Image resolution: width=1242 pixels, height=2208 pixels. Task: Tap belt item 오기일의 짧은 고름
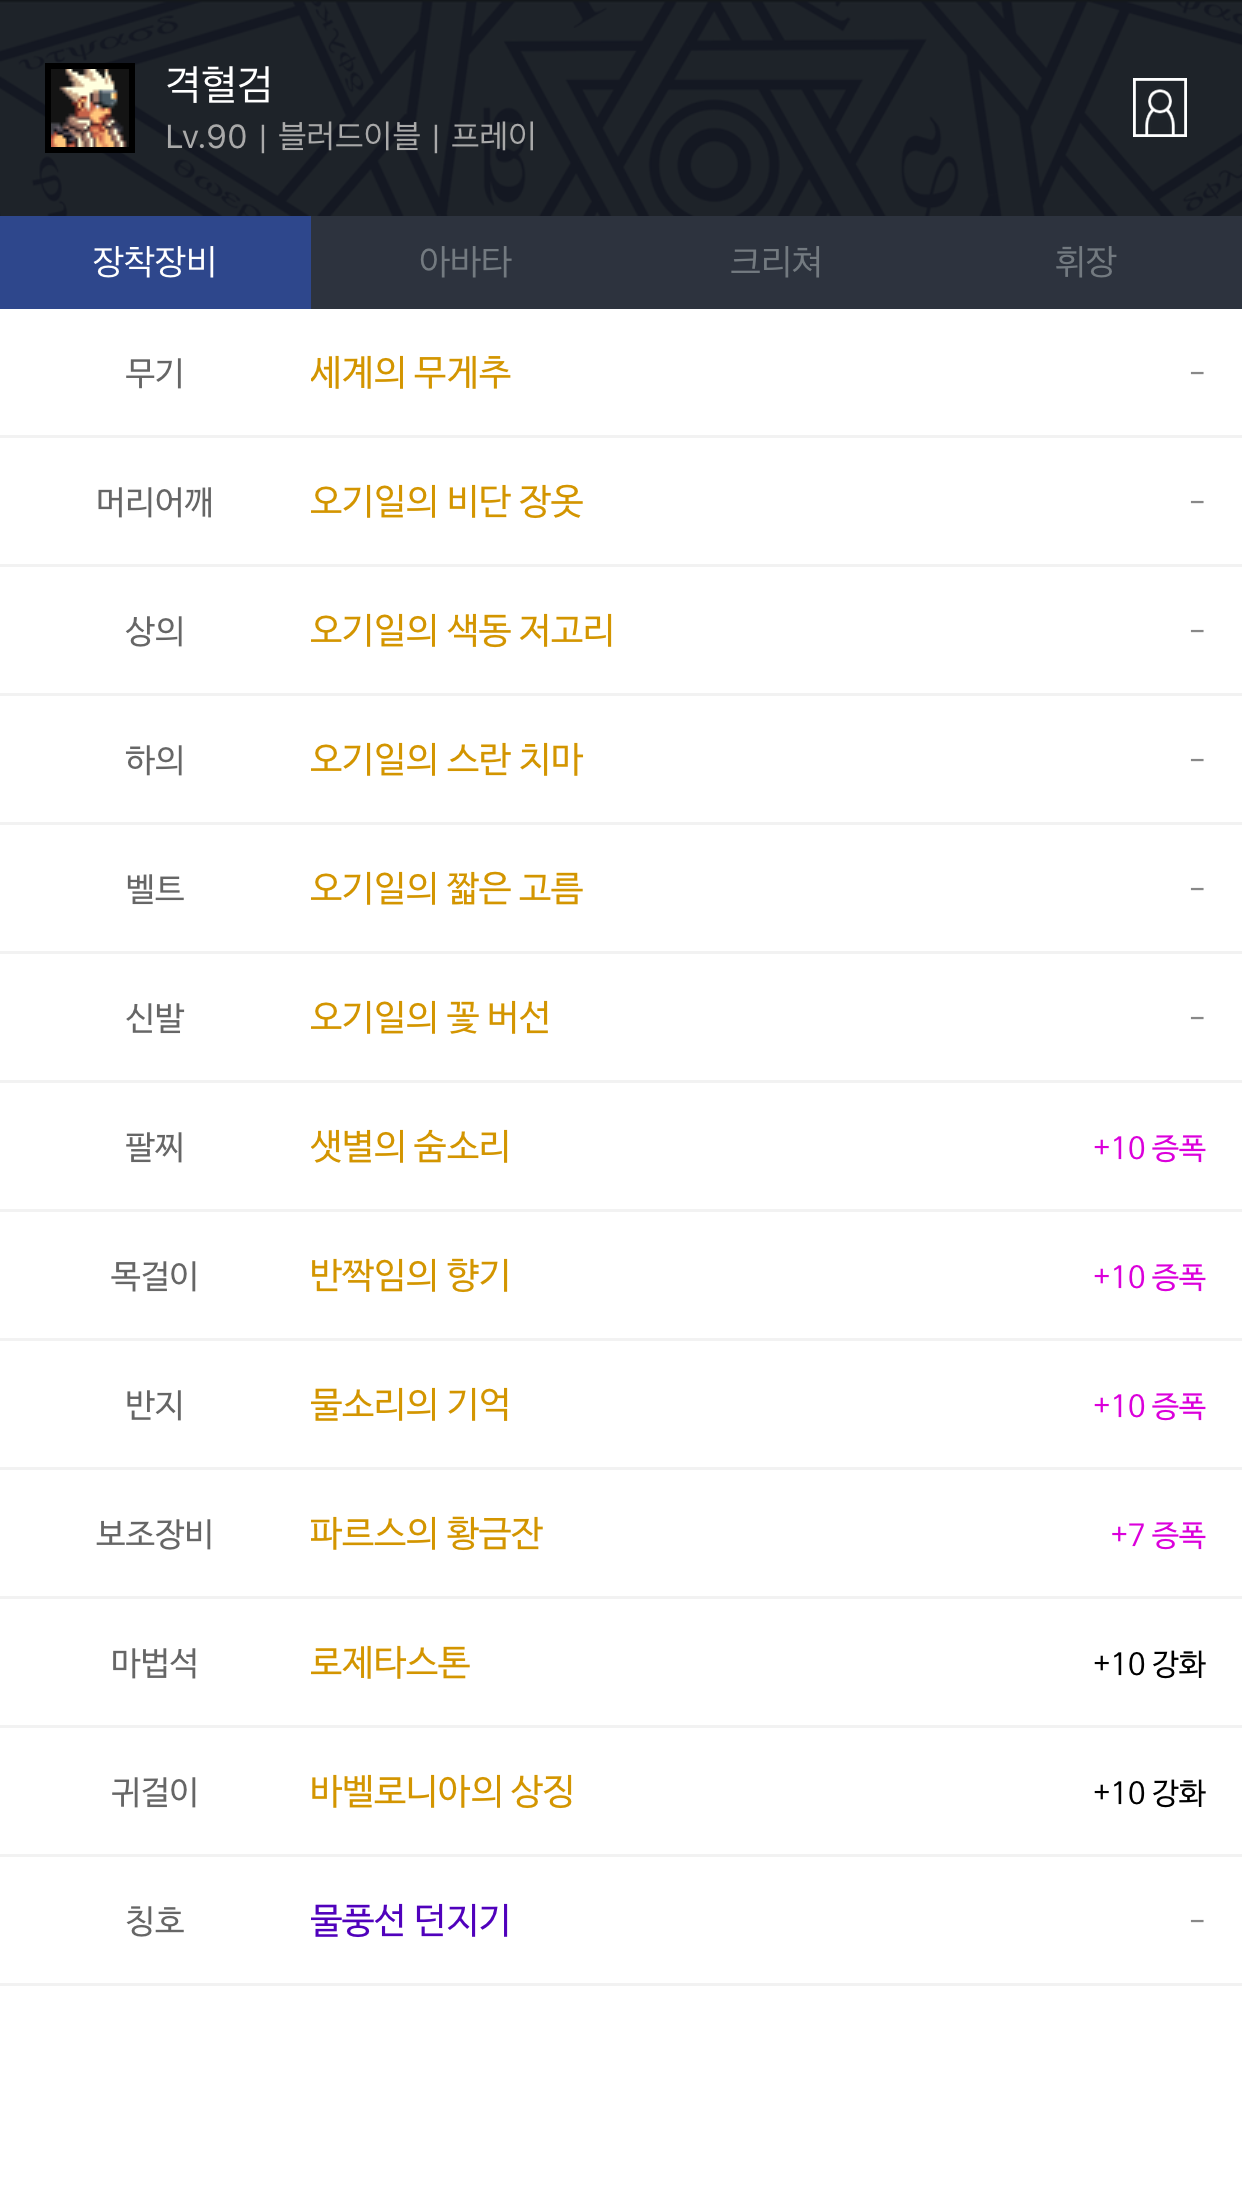click(x=446, y=888)
